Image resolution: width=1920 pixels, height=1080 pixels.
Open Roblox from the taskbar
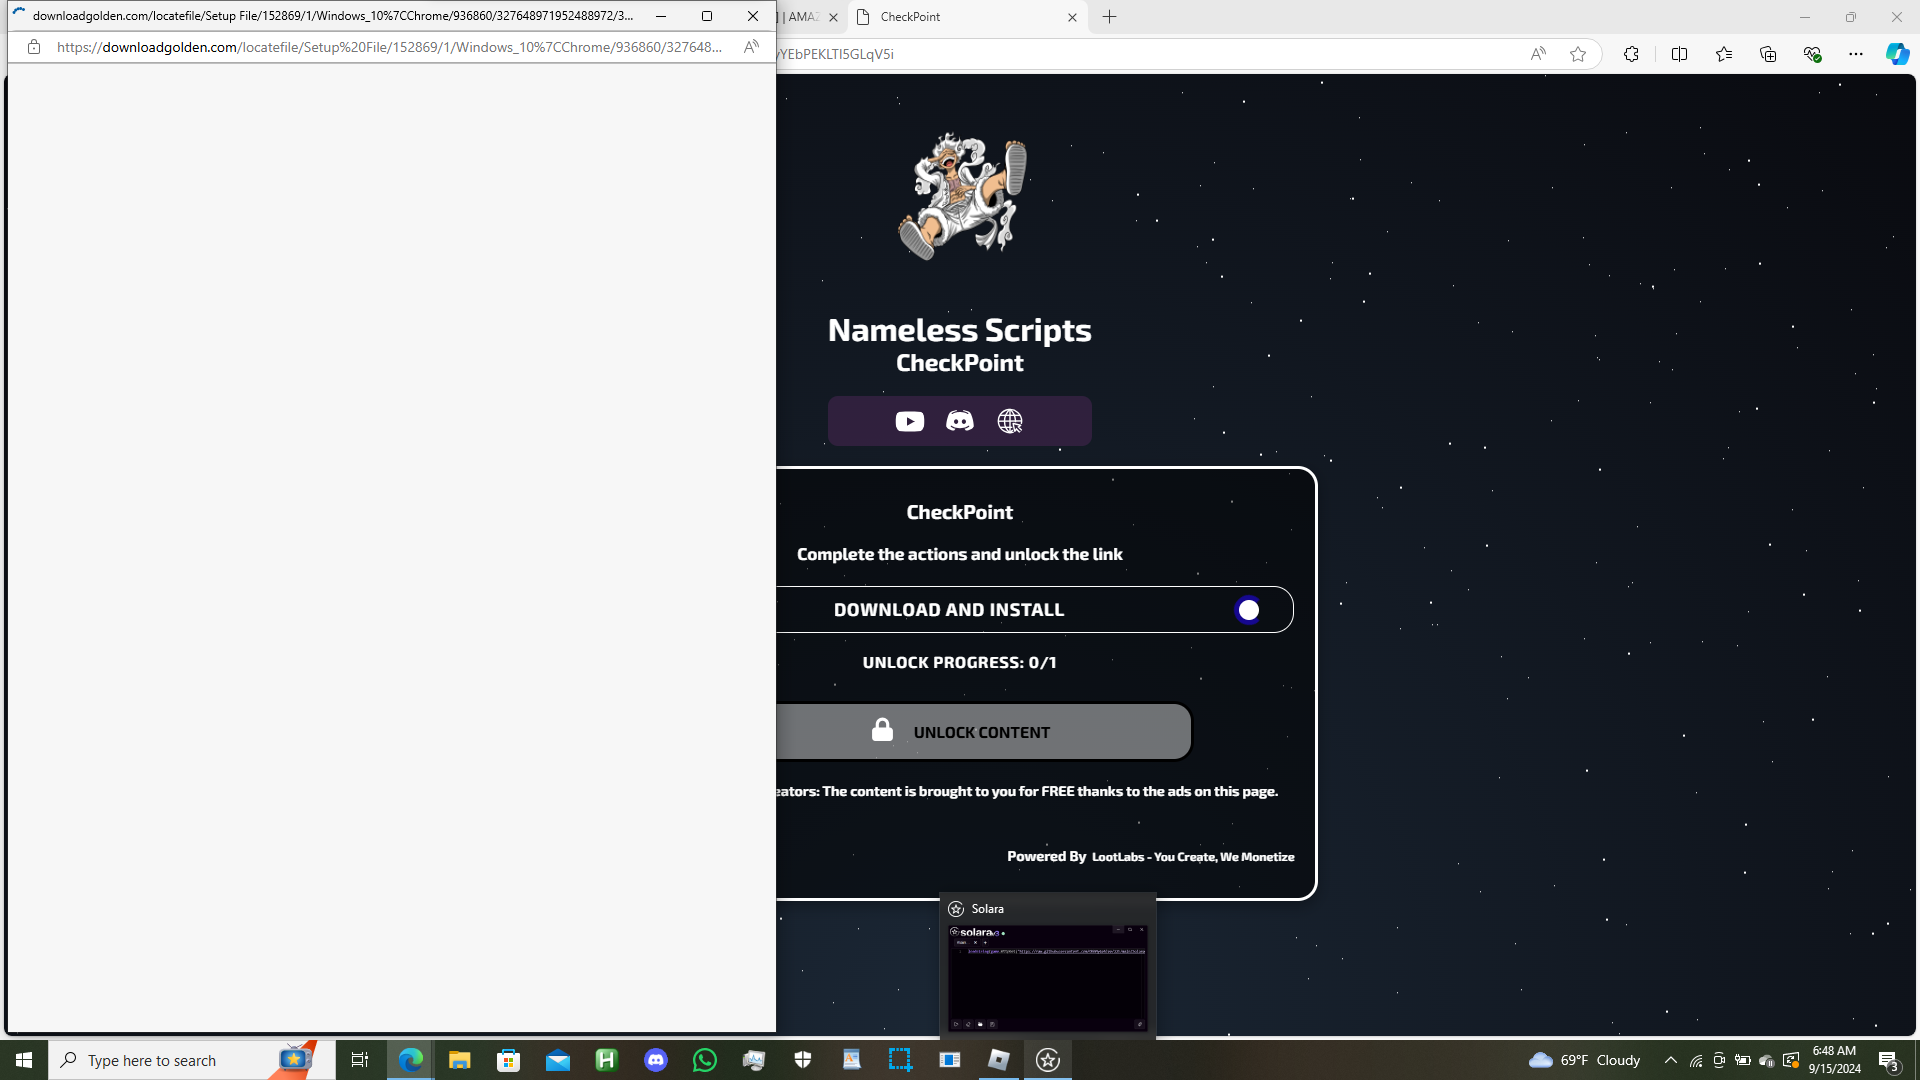pyautogui.click(x=999, y=1060)
